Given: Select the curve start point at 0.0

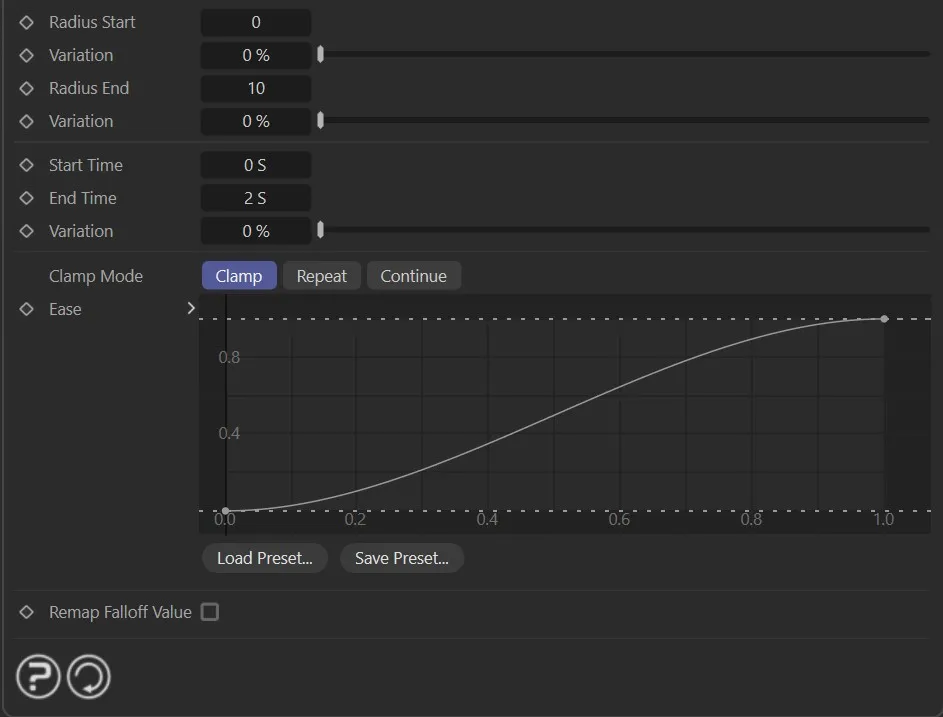Looking at the screenshot, I should [x=226, y=511].
